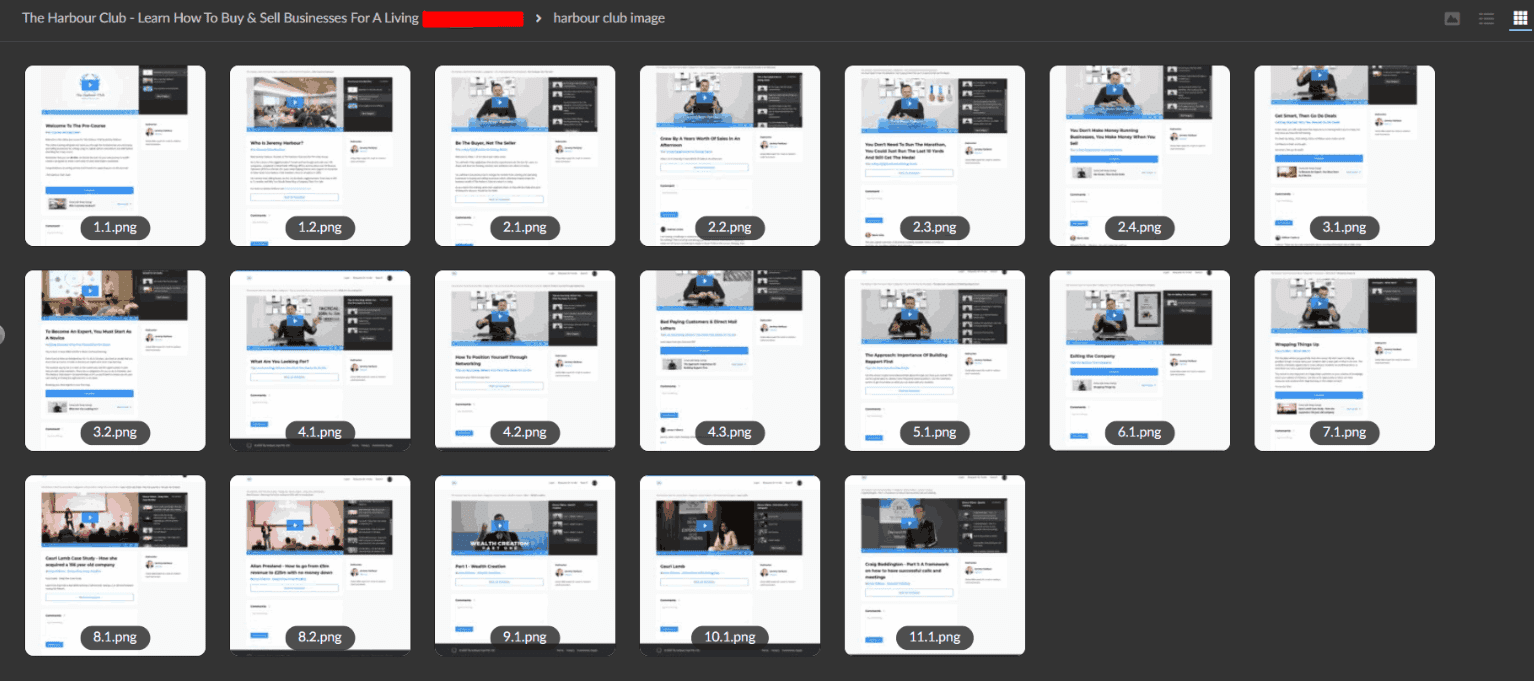Open the 2.4.png image

(x=1140, y=155)
